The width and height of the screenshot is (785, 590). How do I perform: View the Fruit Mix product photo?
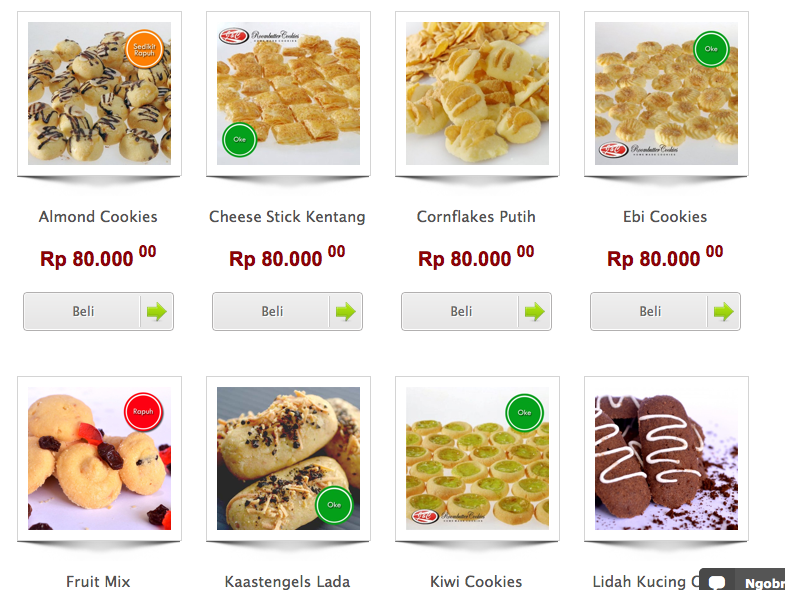[99, 458]
